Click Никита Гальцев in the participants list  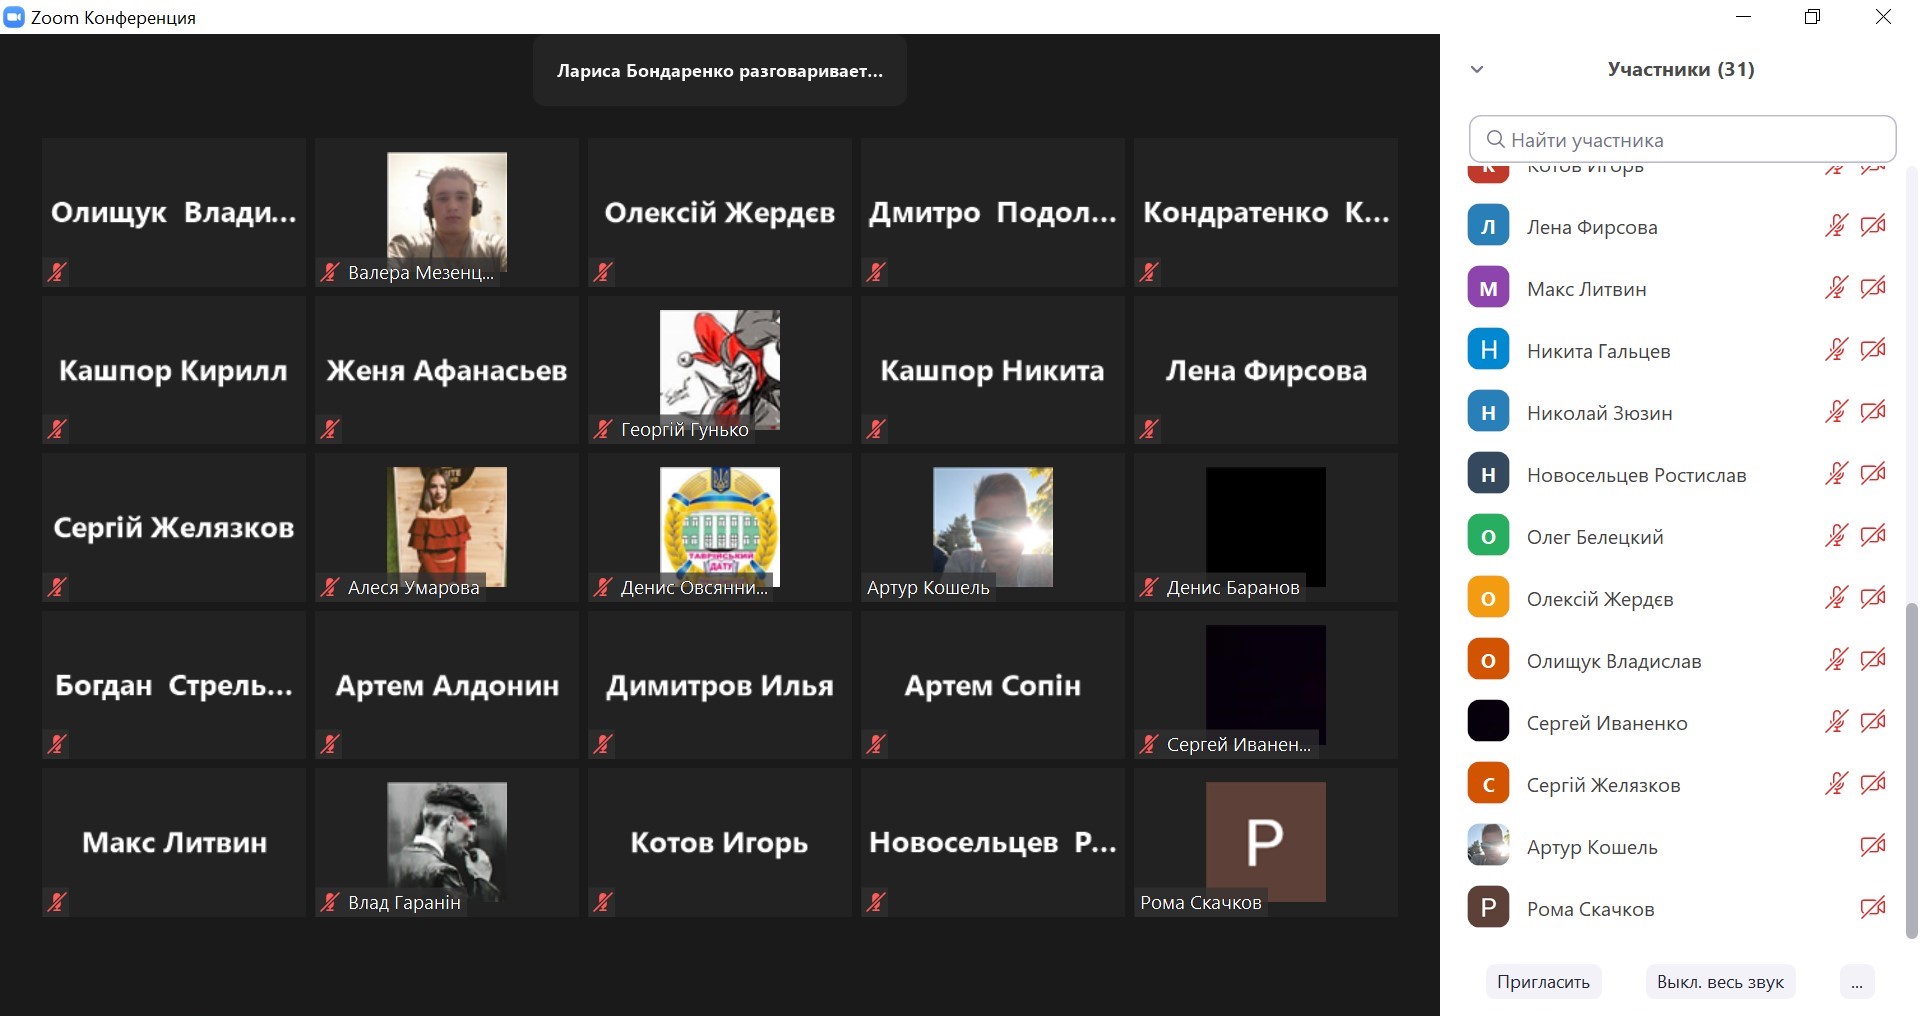1598,351
